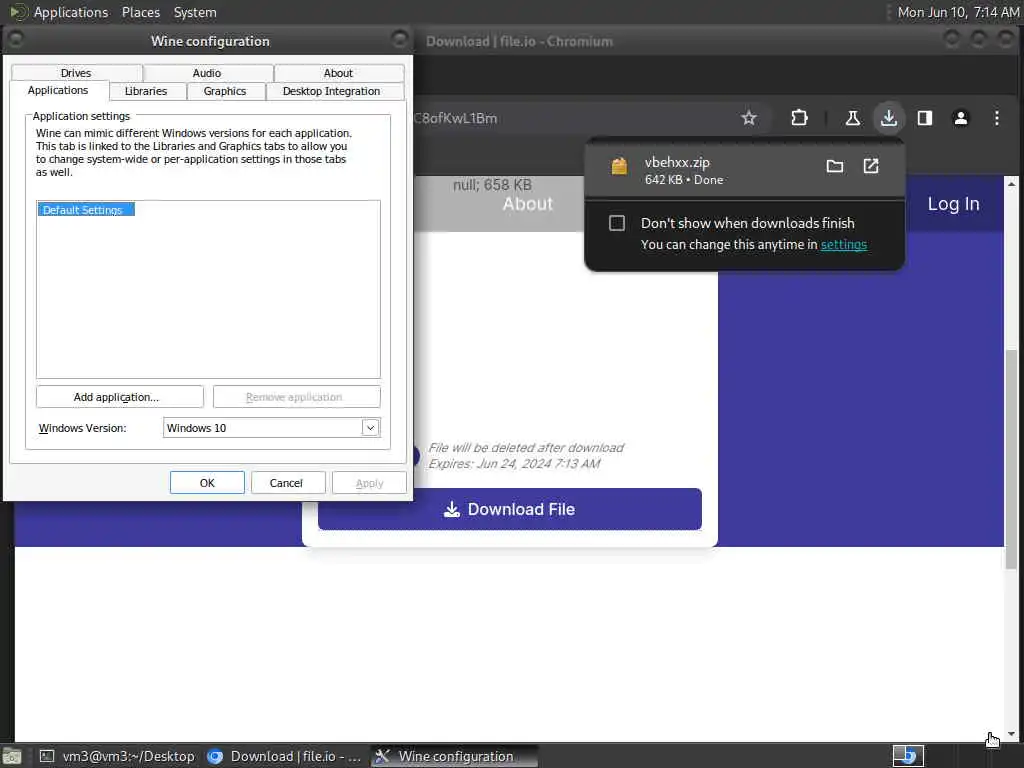1024x768 pixels.
Task: Open the side panel icon in Chromium
Action: click(924, 118)
